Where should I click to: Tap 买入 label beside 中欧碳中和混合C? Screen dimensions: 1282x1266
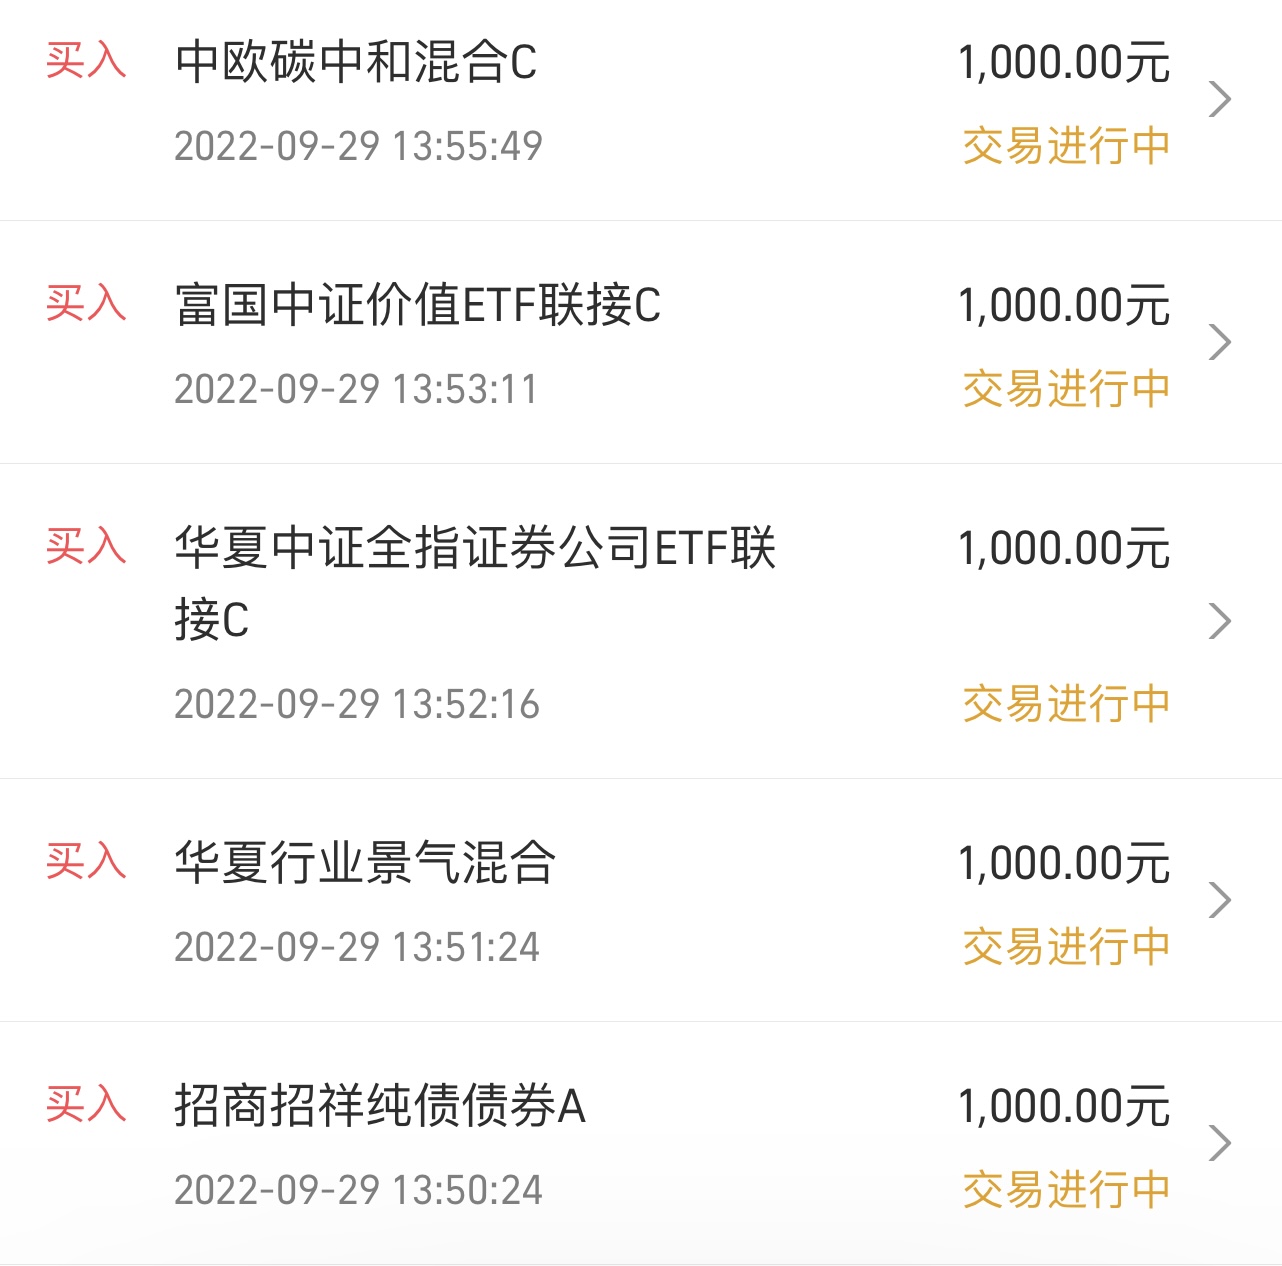coord(86,60)
